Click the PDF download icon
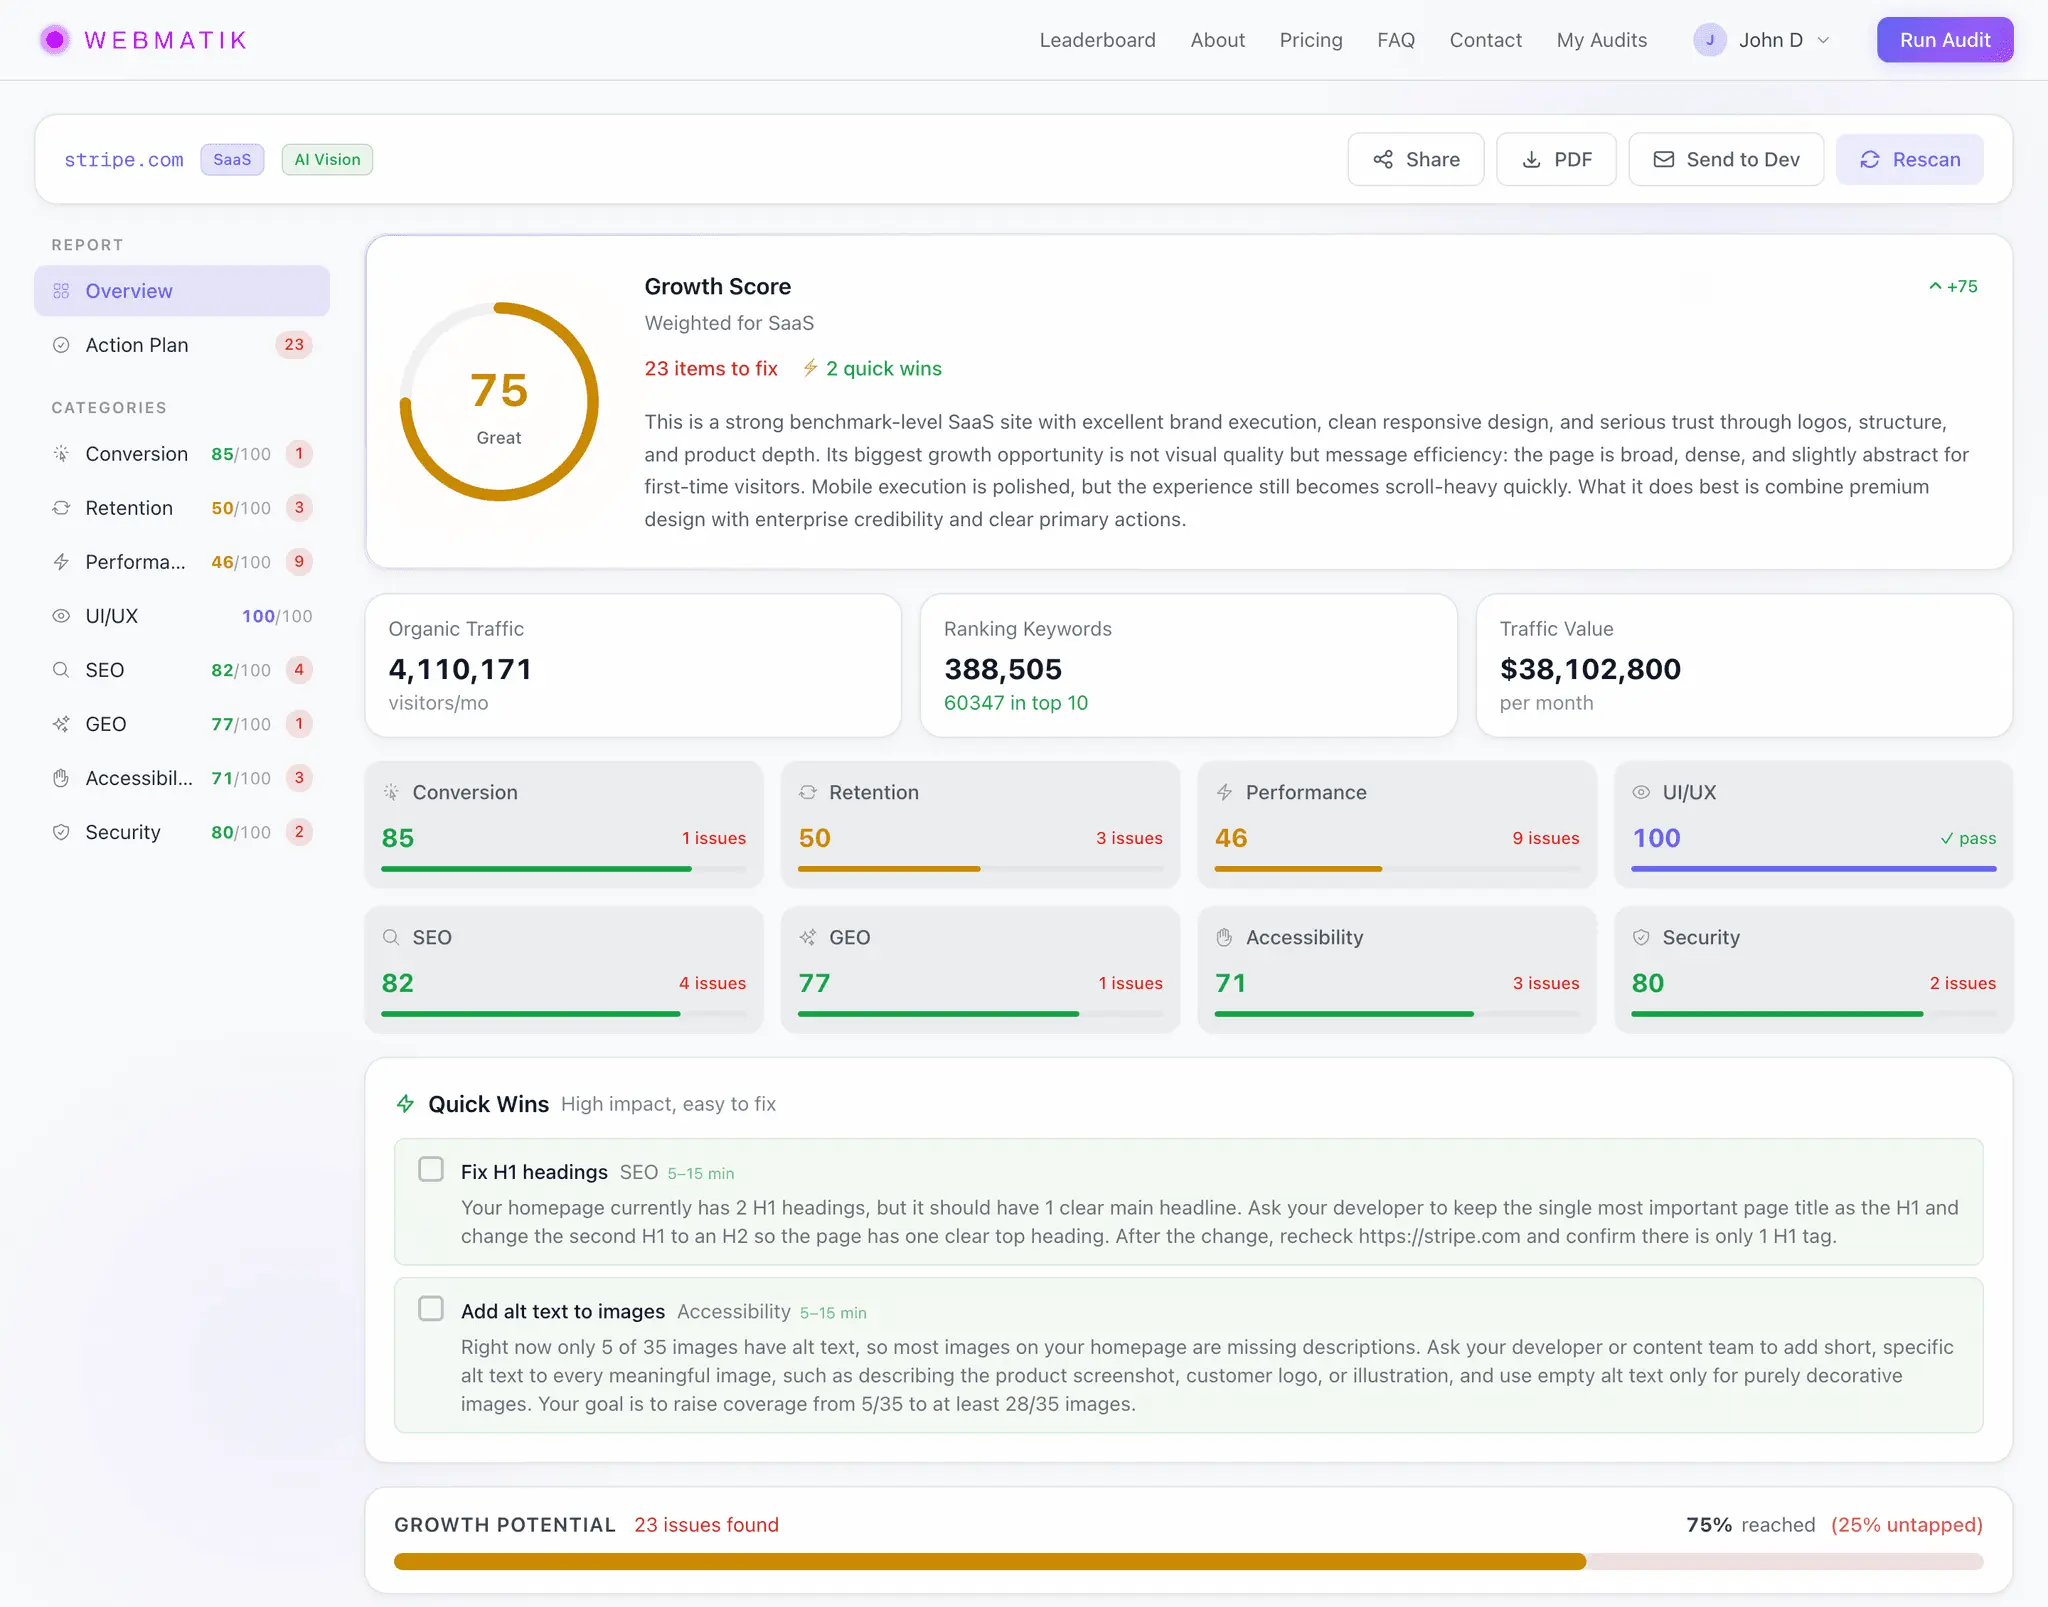The width and height of the screenshot is (2048, 1607). (x=1531, y=159)
